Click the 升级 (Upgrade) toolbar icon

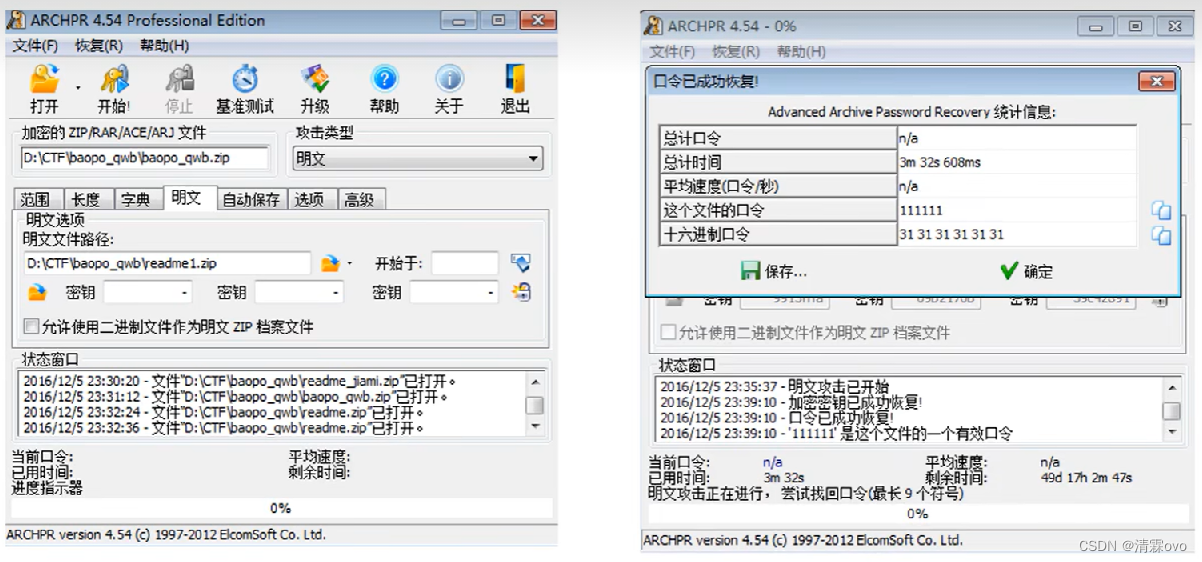[315, 79]
